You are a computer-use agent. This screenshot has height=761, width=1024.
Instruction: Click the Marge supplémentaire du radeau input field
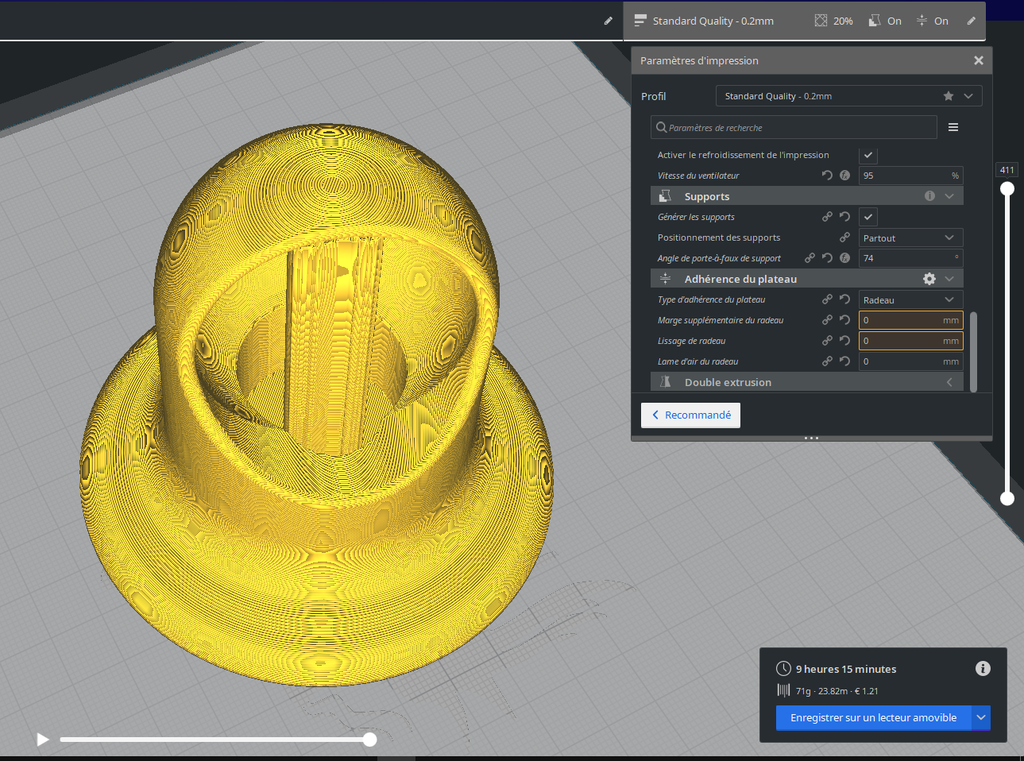click(905, 320)
